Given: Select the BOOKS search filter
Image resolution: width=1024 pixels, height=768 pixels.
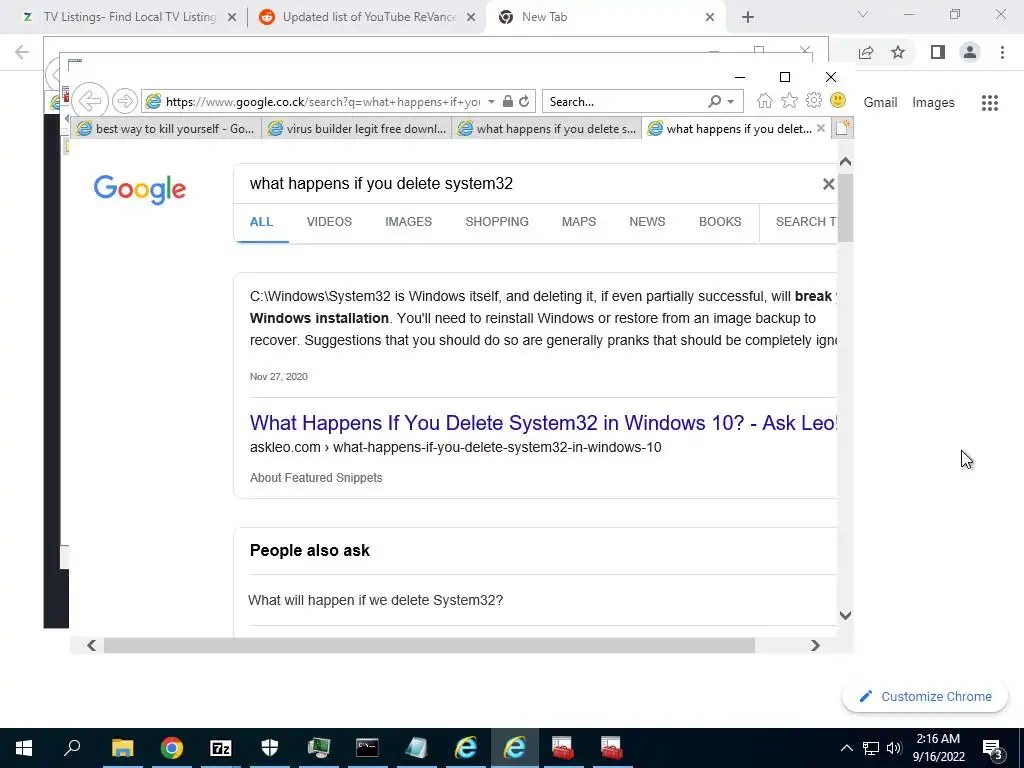Looking at the screenshot, I should pyautogui.click(x=720, y=221).
